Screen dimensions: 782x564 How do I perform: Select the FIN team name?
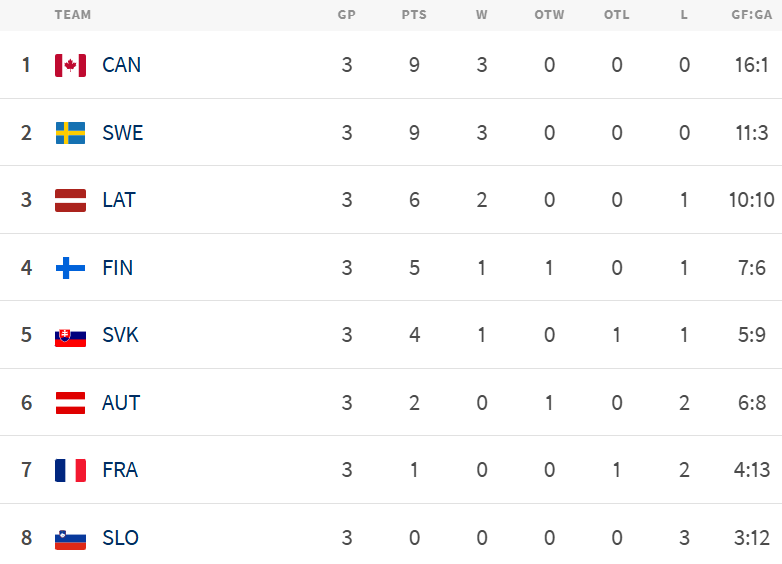(x=117, y=268)
